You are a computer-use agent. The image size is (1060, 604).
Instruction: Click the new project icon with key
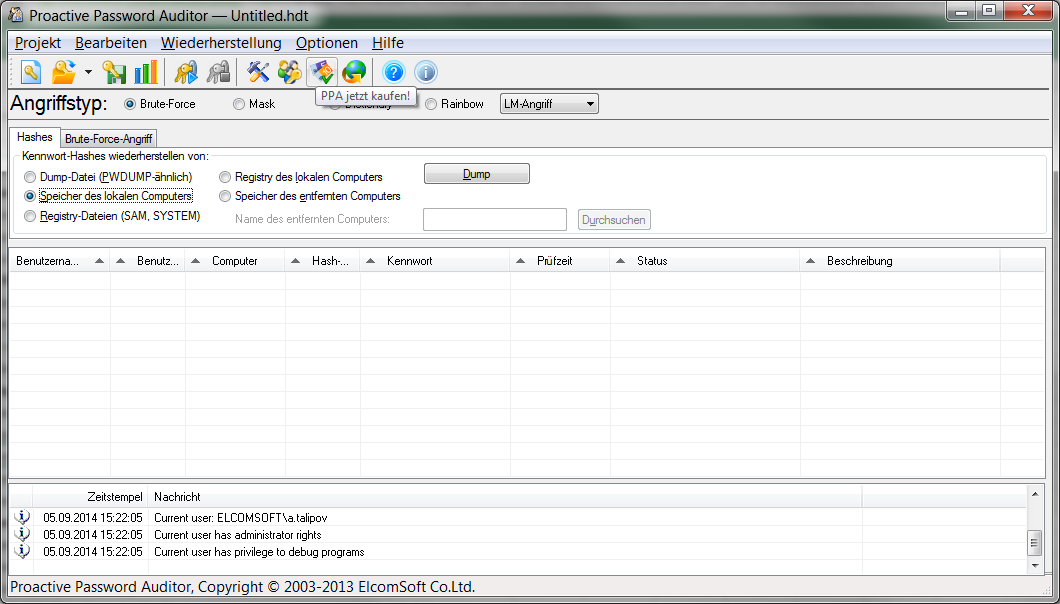(x=31, y=72)
